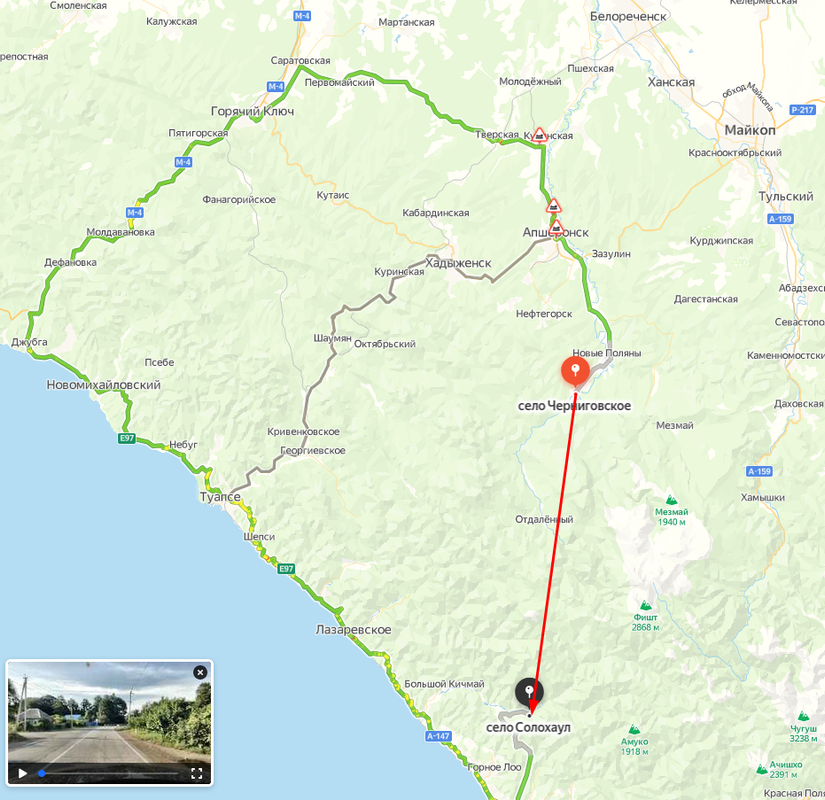Click the black село Солохаул map pin

tap(529, 694)
